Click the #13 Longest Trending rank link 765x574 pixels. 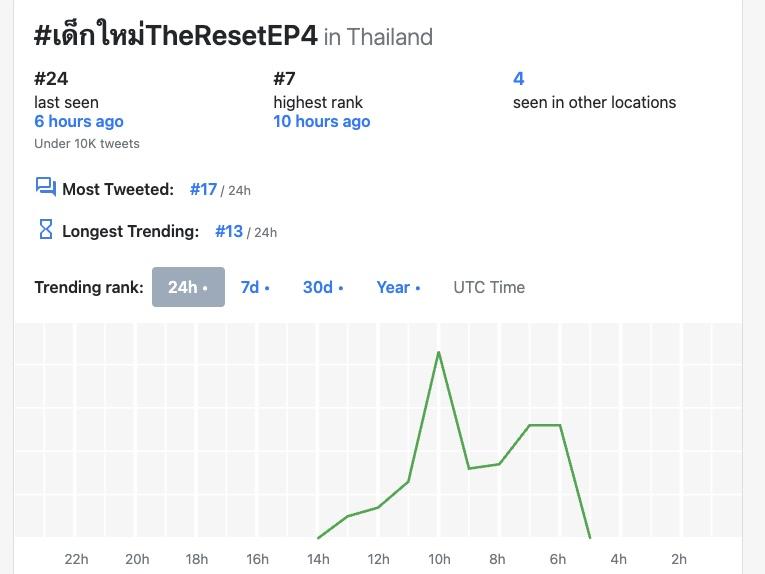pyautogui.click(x=229, y=231)
